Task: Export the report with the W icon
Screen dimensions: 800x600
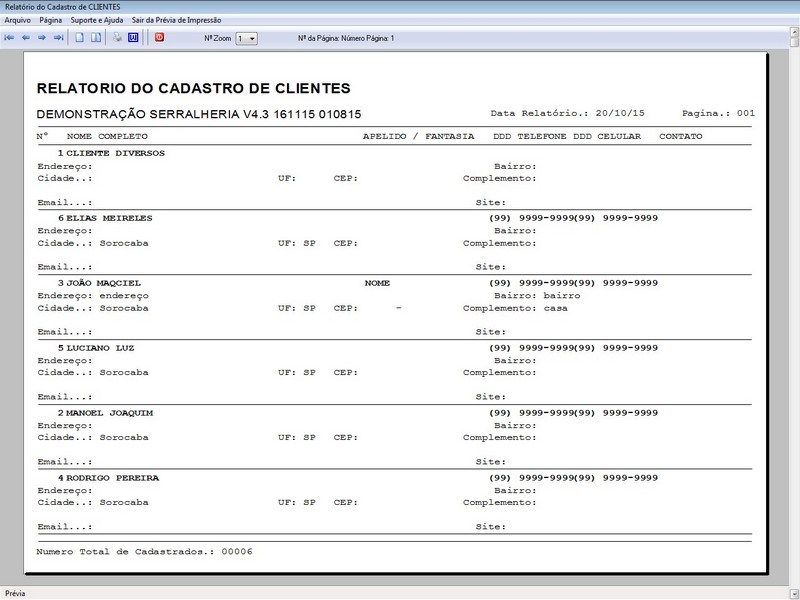Action: tap(131, 38)
